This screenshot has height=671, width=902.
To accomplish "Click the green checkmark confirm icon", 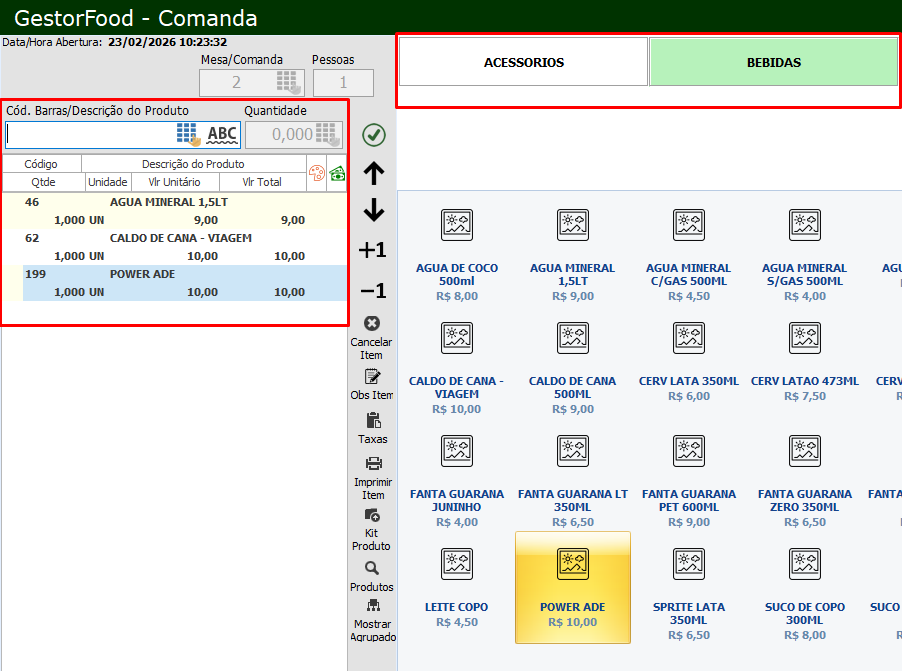I will 373,135.
